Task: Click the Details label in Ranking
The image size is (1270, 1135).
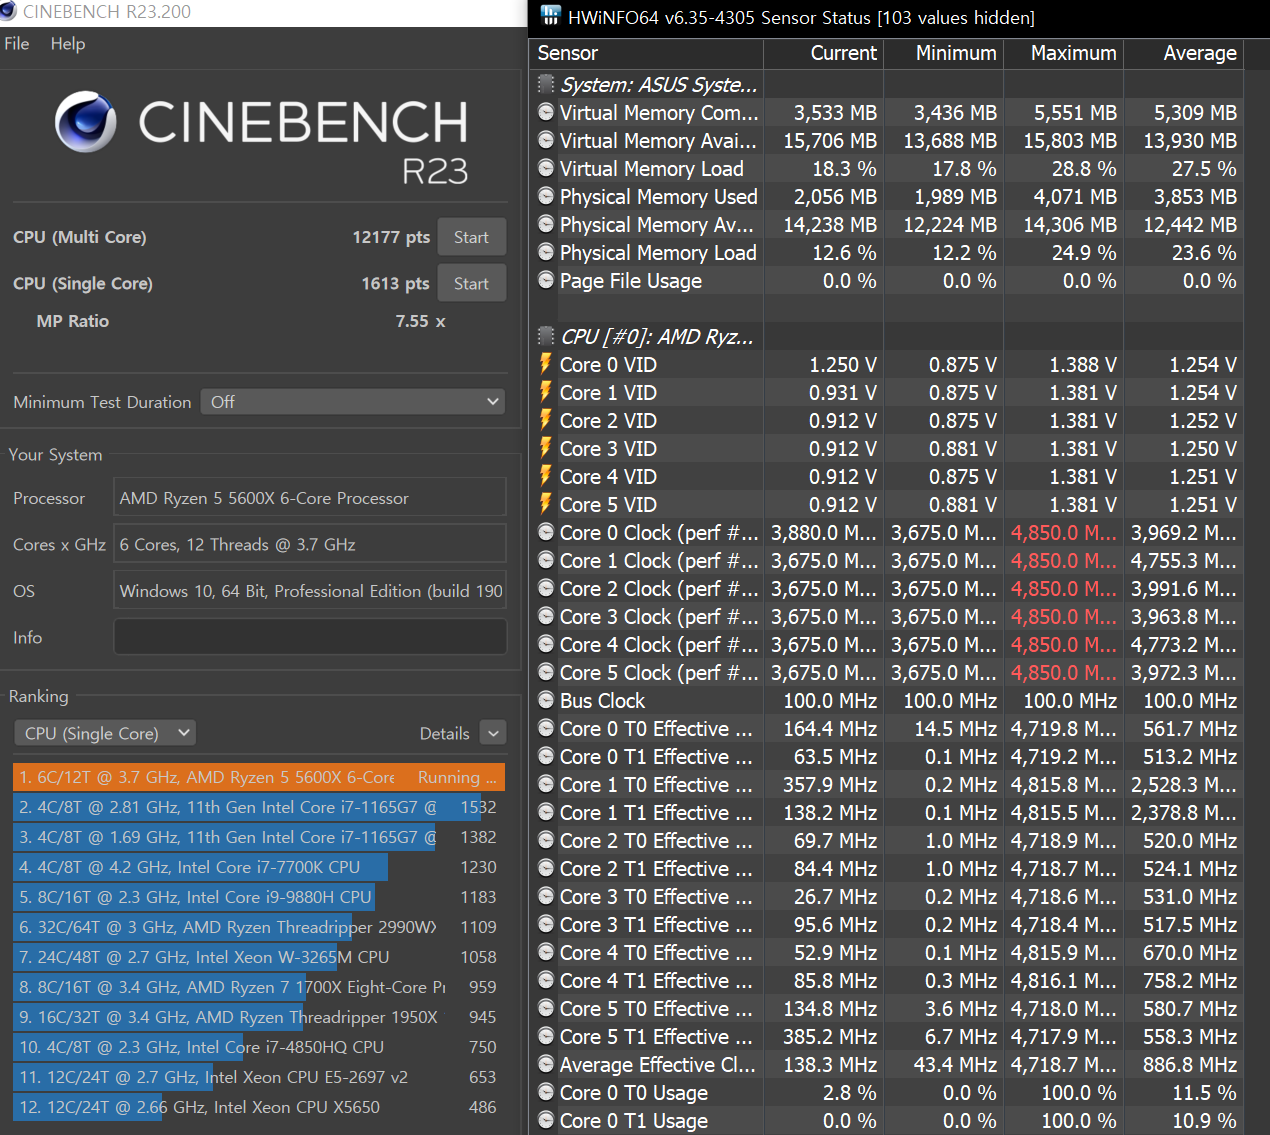Action: 444,733
